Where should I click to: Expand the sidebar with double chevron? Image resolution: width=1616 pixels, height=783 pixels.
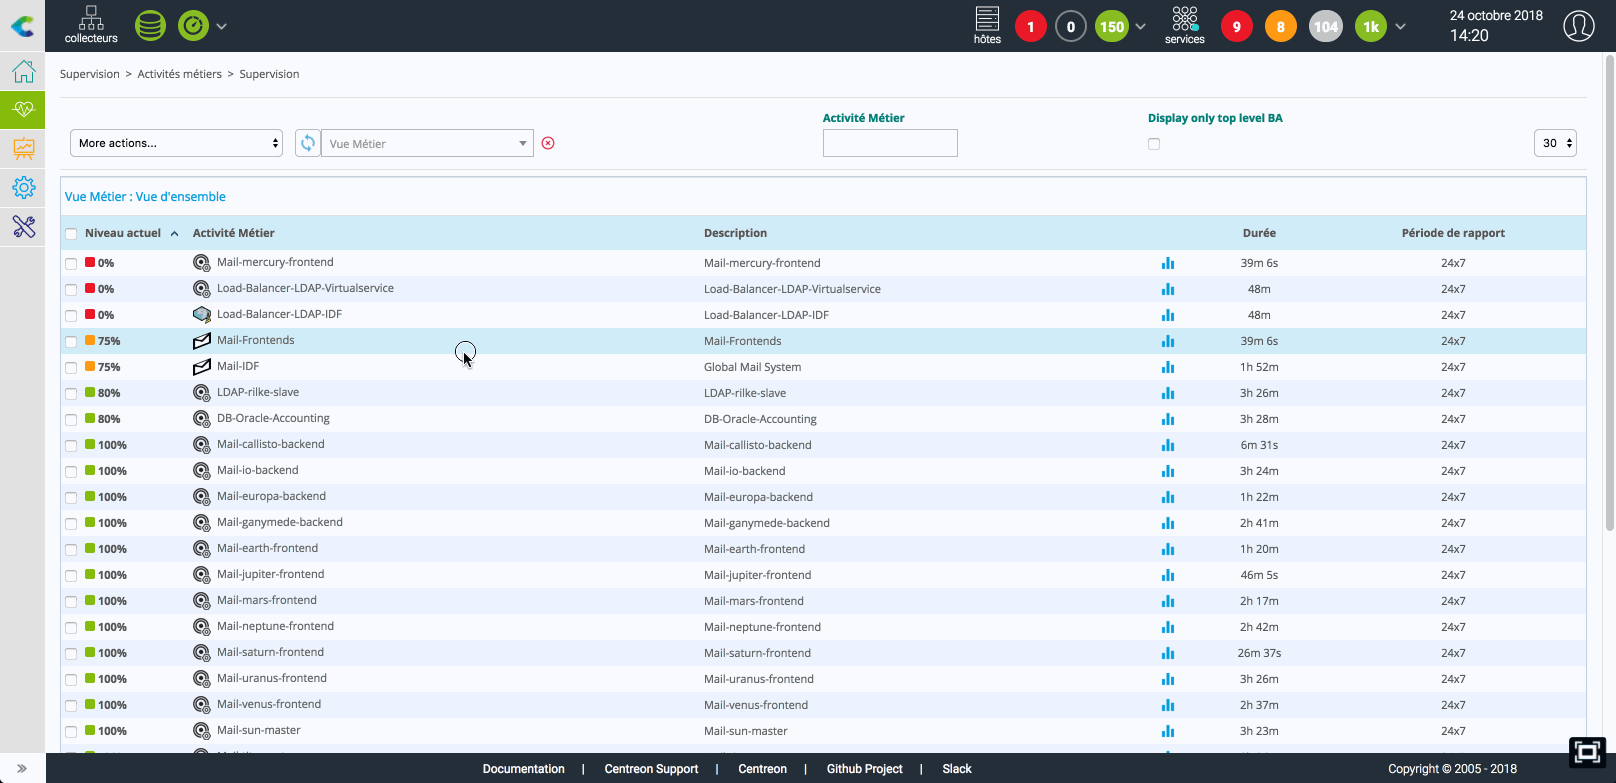pos(22,768)
